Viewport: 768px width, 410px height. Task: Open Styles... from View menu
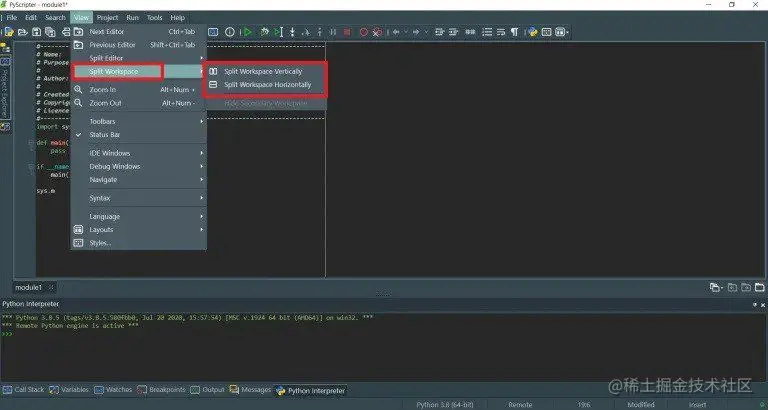pos(139,243)
